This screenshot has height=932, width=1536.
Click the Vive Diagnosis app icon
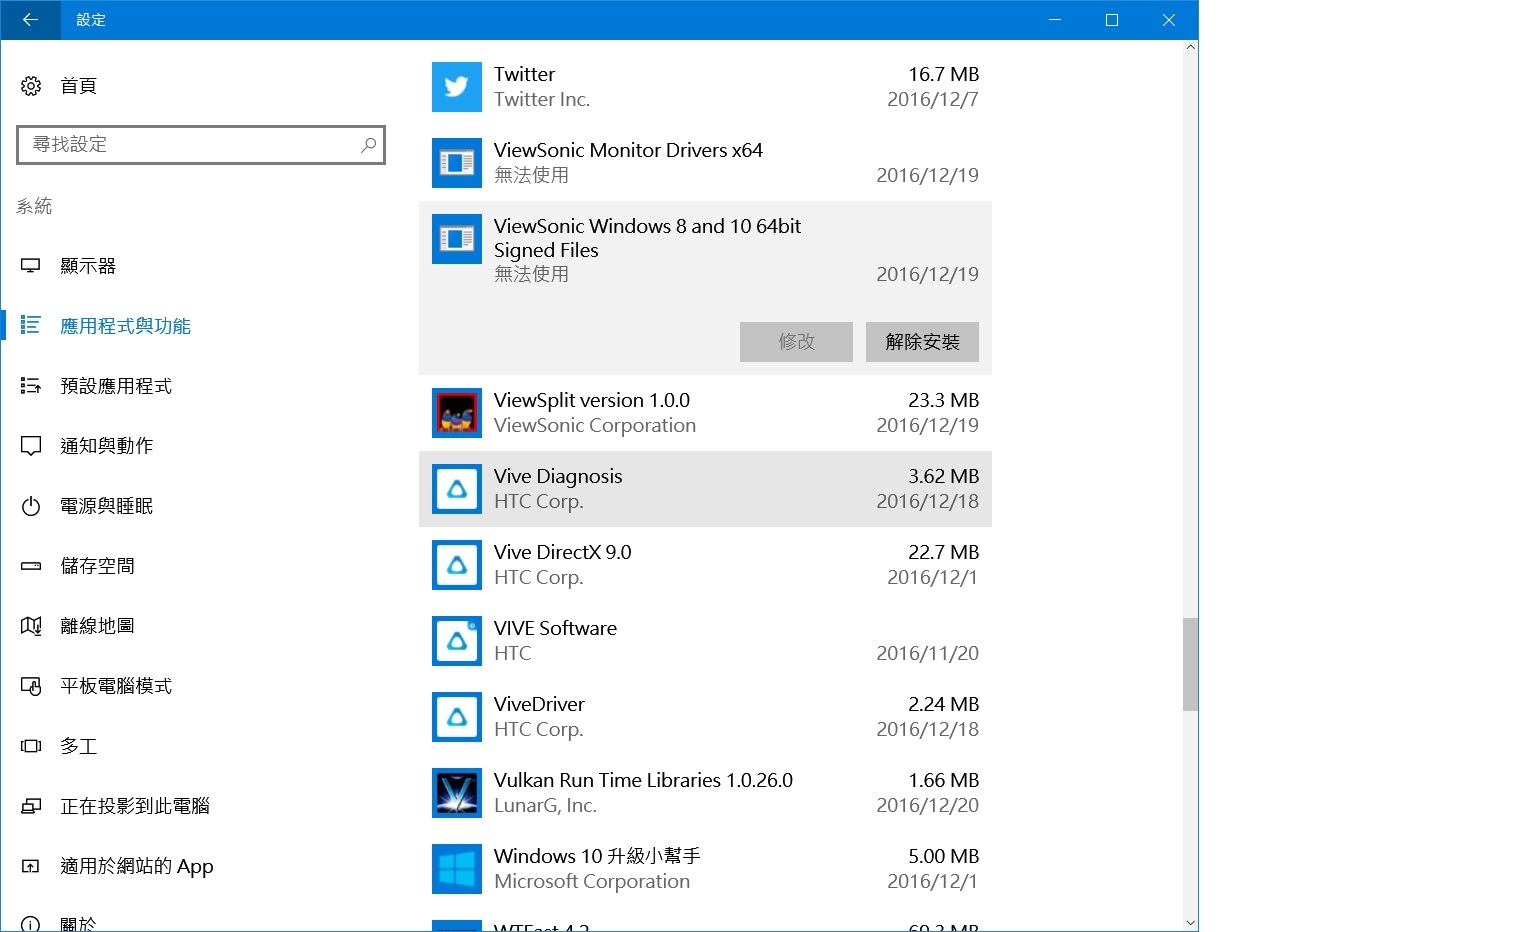coord(457,489)
